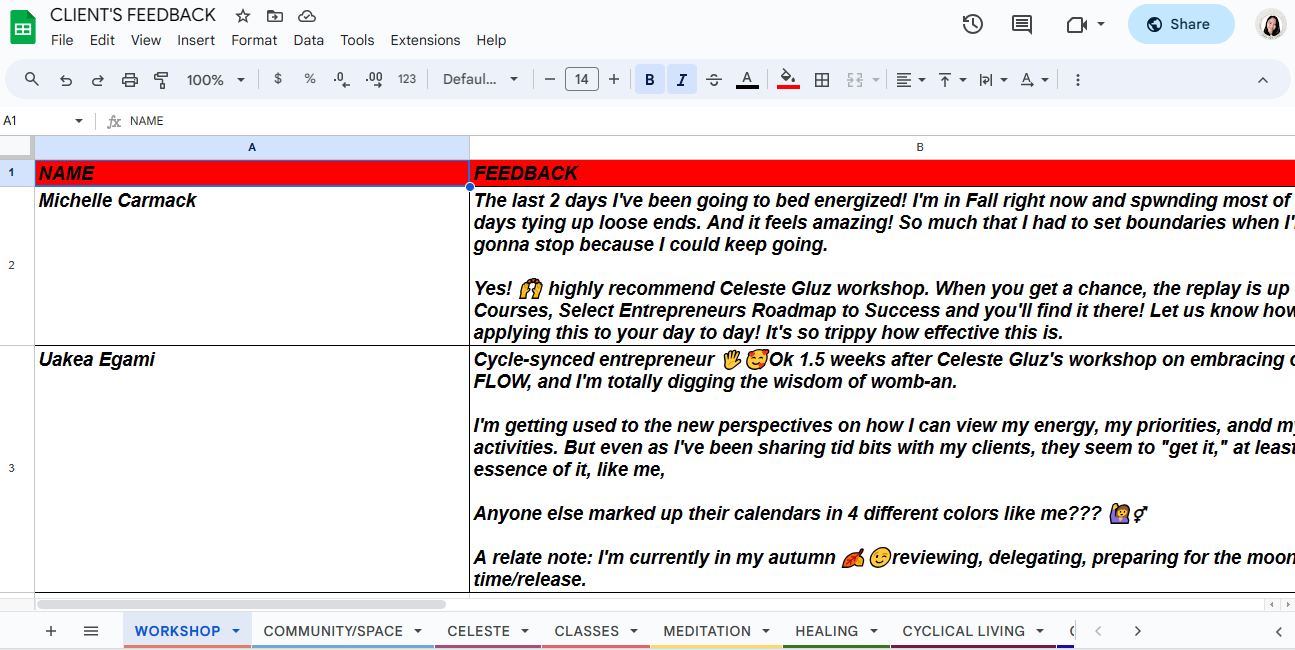Open the Format menu
Image resolution: width=1295 pixels, height=650 pixels.
pyautogui.click(x=254, y=40)
